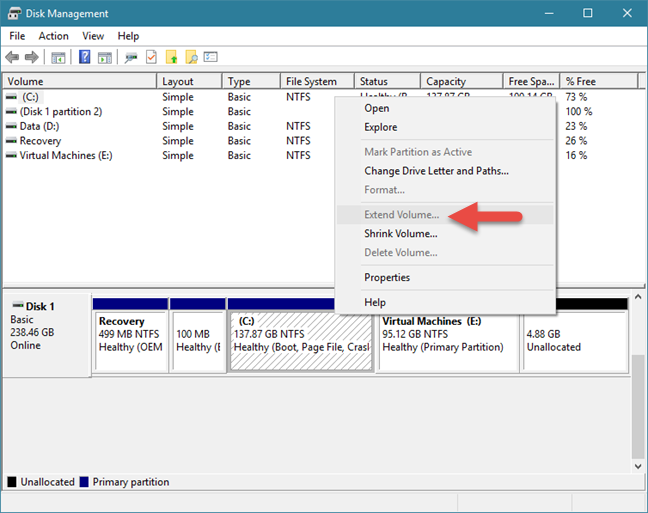This screenshot has height=513, width=648.
Task: Open the Help menu in menu bar
Action: (128, 36)
